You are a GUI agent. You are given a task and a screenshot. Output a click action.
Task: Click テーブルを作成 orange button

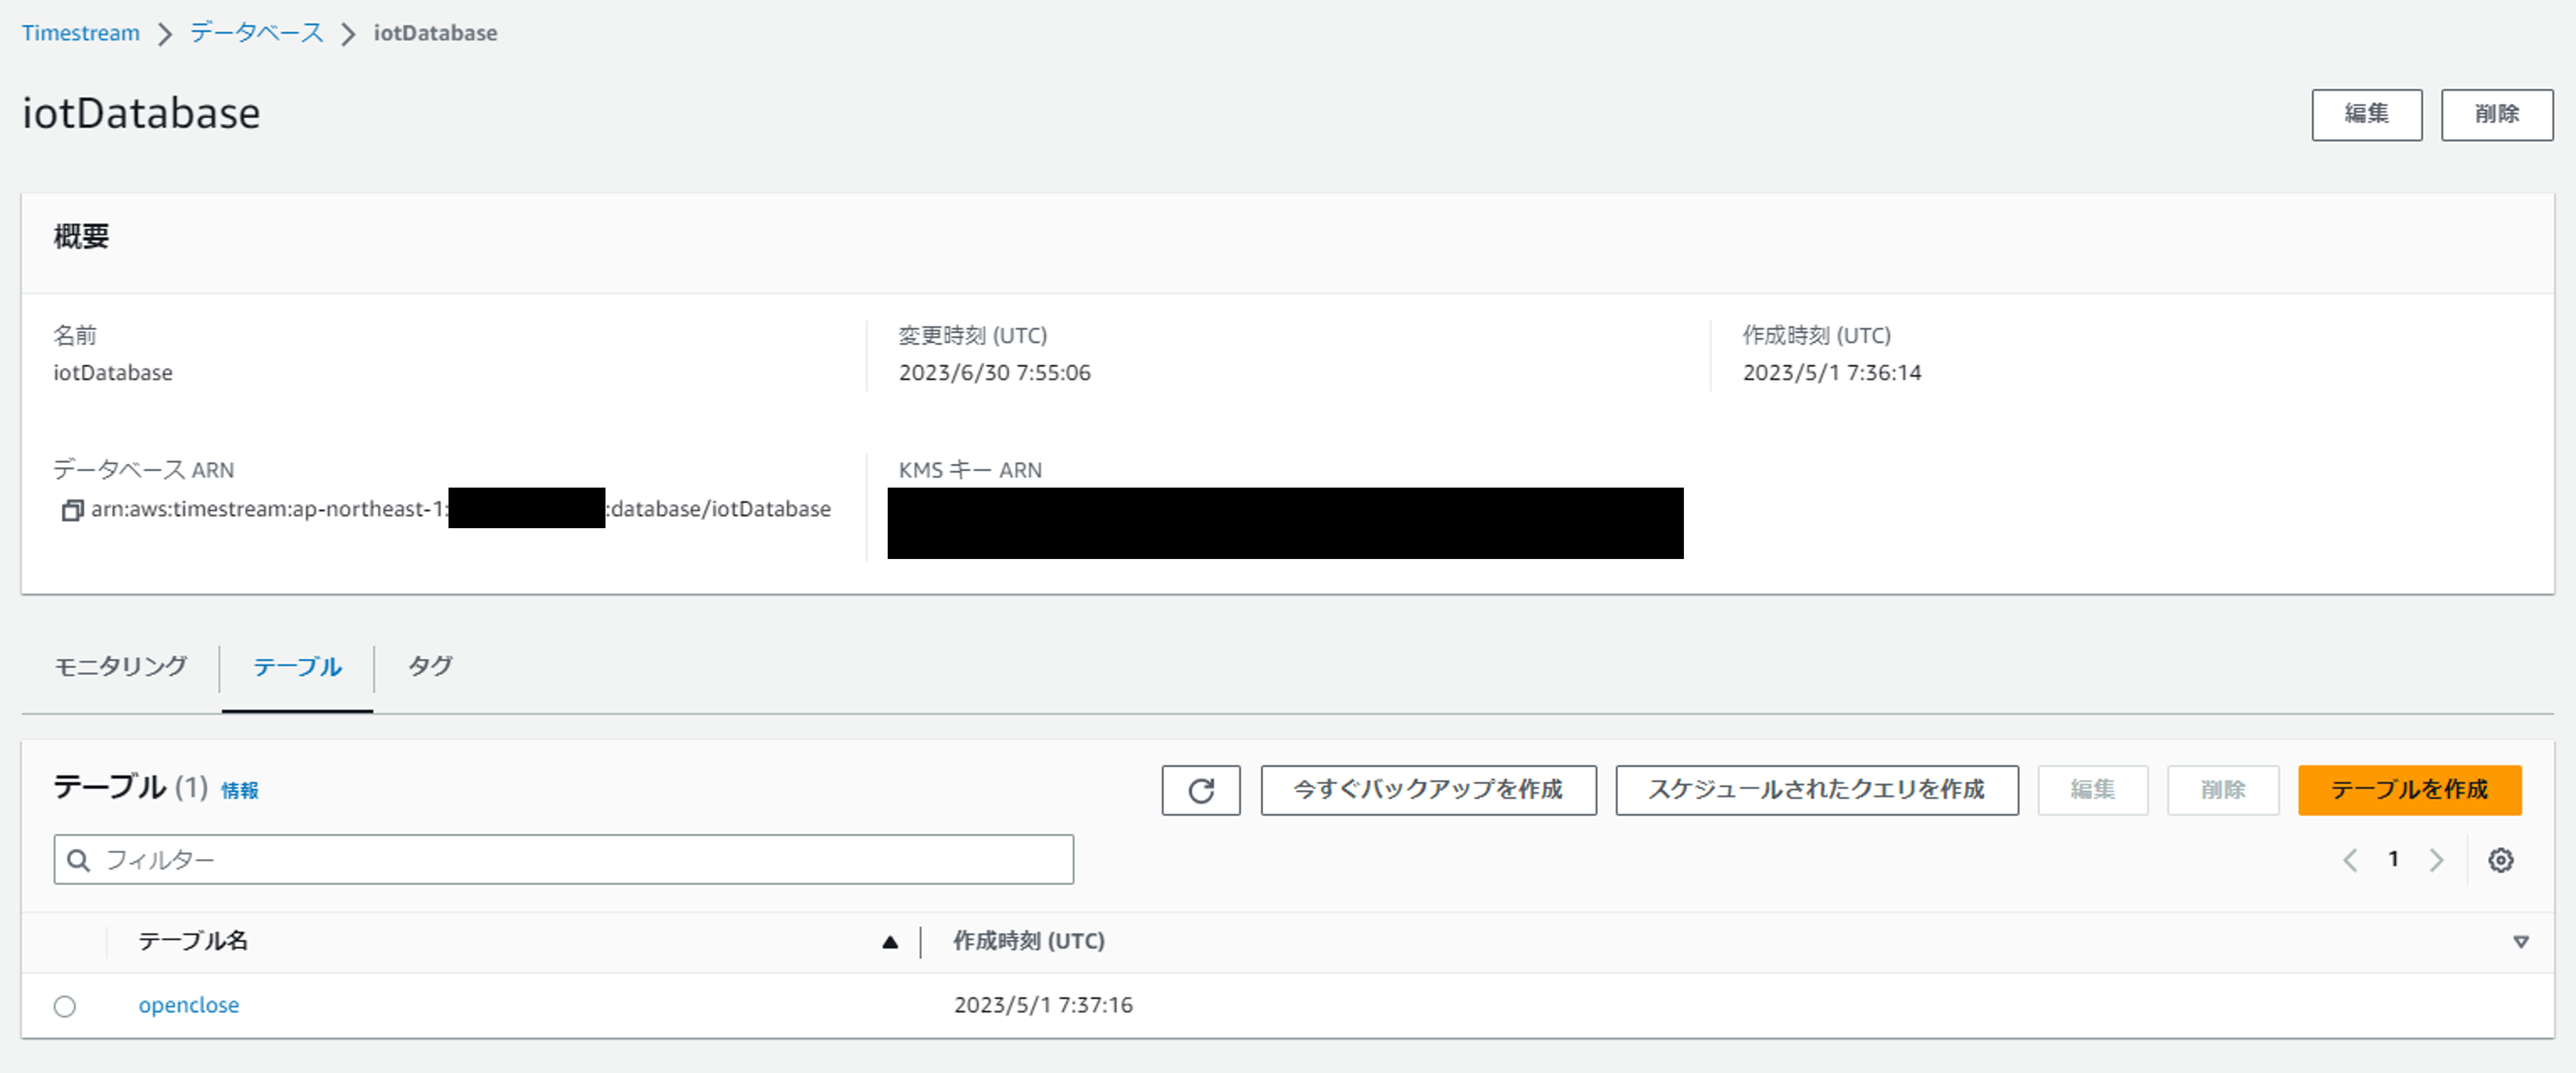tap(2408, 790)
